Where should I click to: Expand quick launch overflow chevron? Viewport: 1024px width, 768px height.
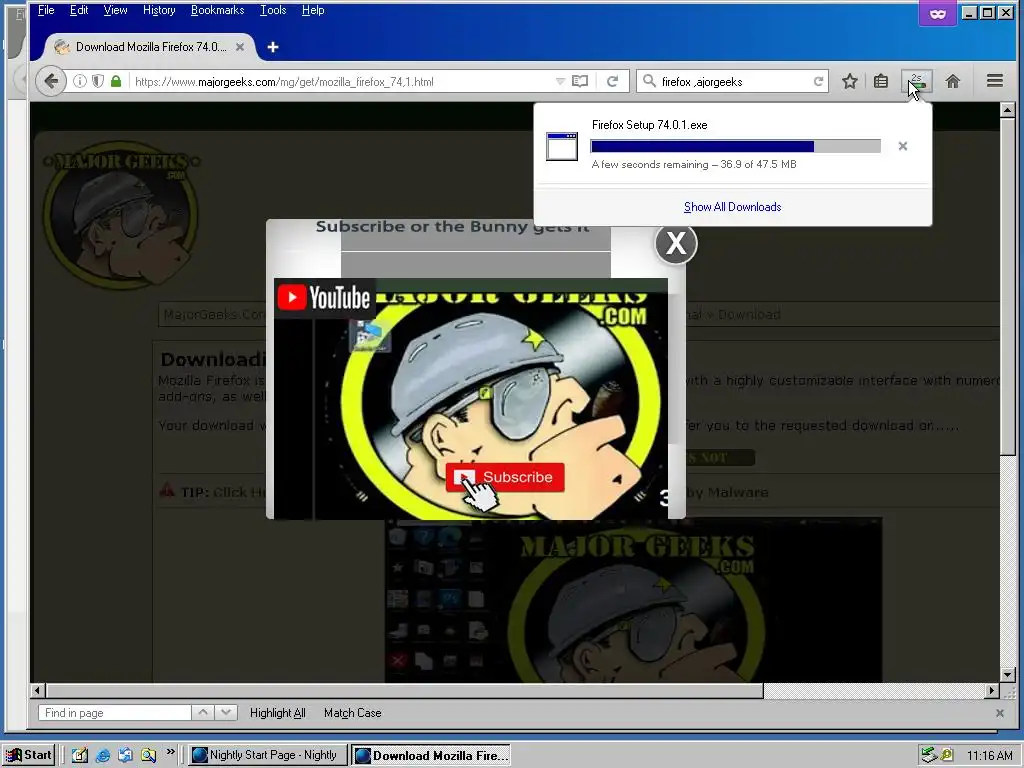pos(170,753)
